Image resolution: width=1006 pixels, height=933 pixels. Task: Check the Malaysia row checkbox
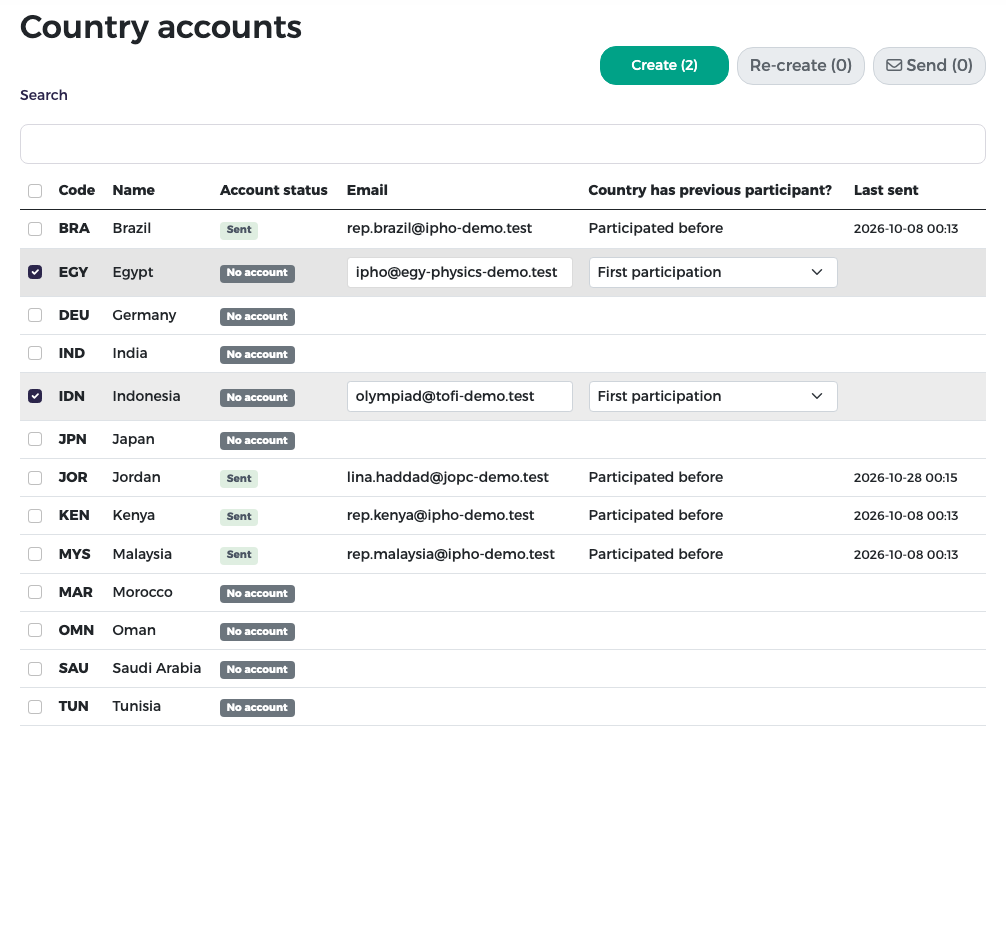coord(35,554)
